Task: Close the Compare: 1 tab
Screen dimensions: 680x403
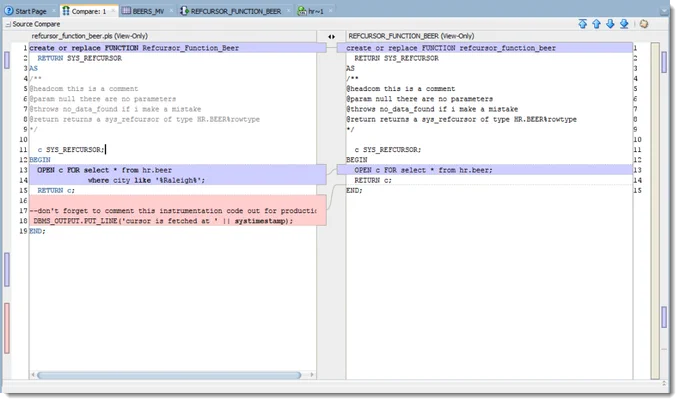Action: click(113, 11)
